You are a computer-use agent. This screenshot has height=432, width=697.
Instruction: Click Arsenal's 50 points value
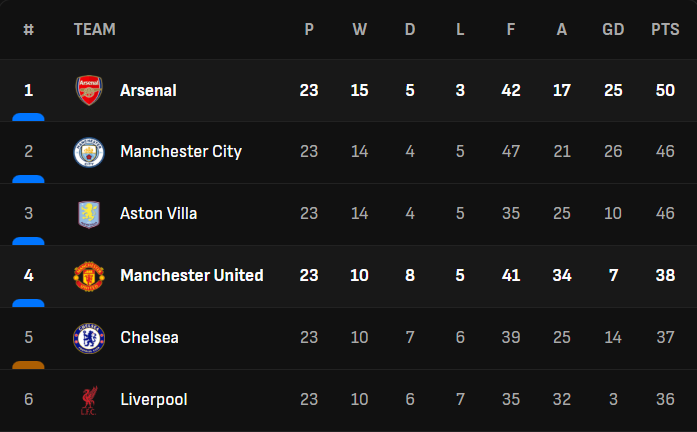tap(665, 90)
